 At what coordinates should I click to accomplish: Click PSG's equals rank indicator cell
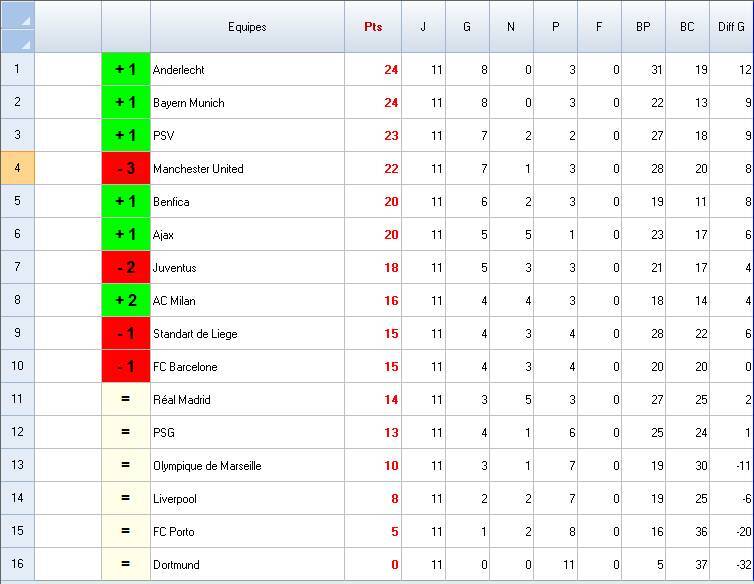coord(126,433)
